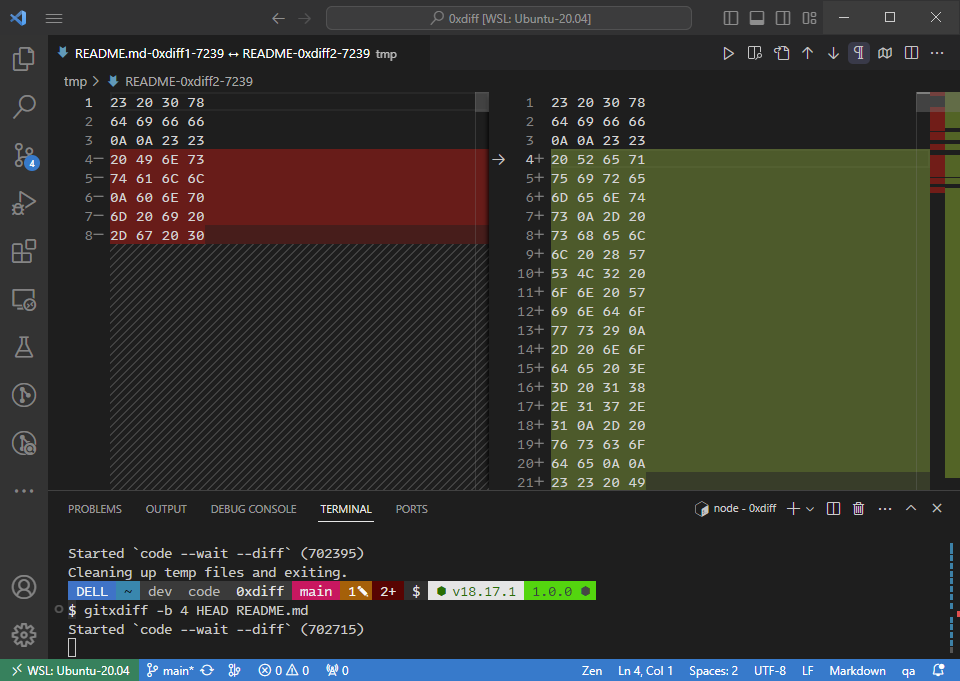Open the Extensions view
The width and height of the screenshot is (960, 681).
click(24, 251)
